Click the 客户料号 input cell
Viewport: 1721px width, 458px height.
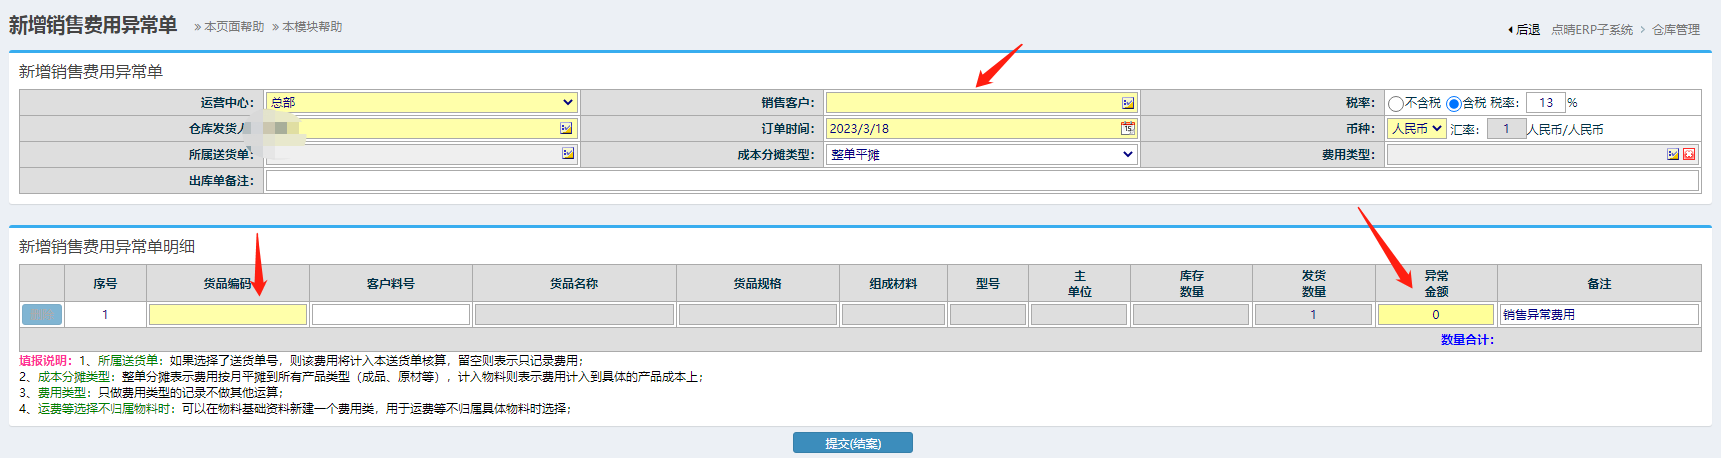(391, 314)
